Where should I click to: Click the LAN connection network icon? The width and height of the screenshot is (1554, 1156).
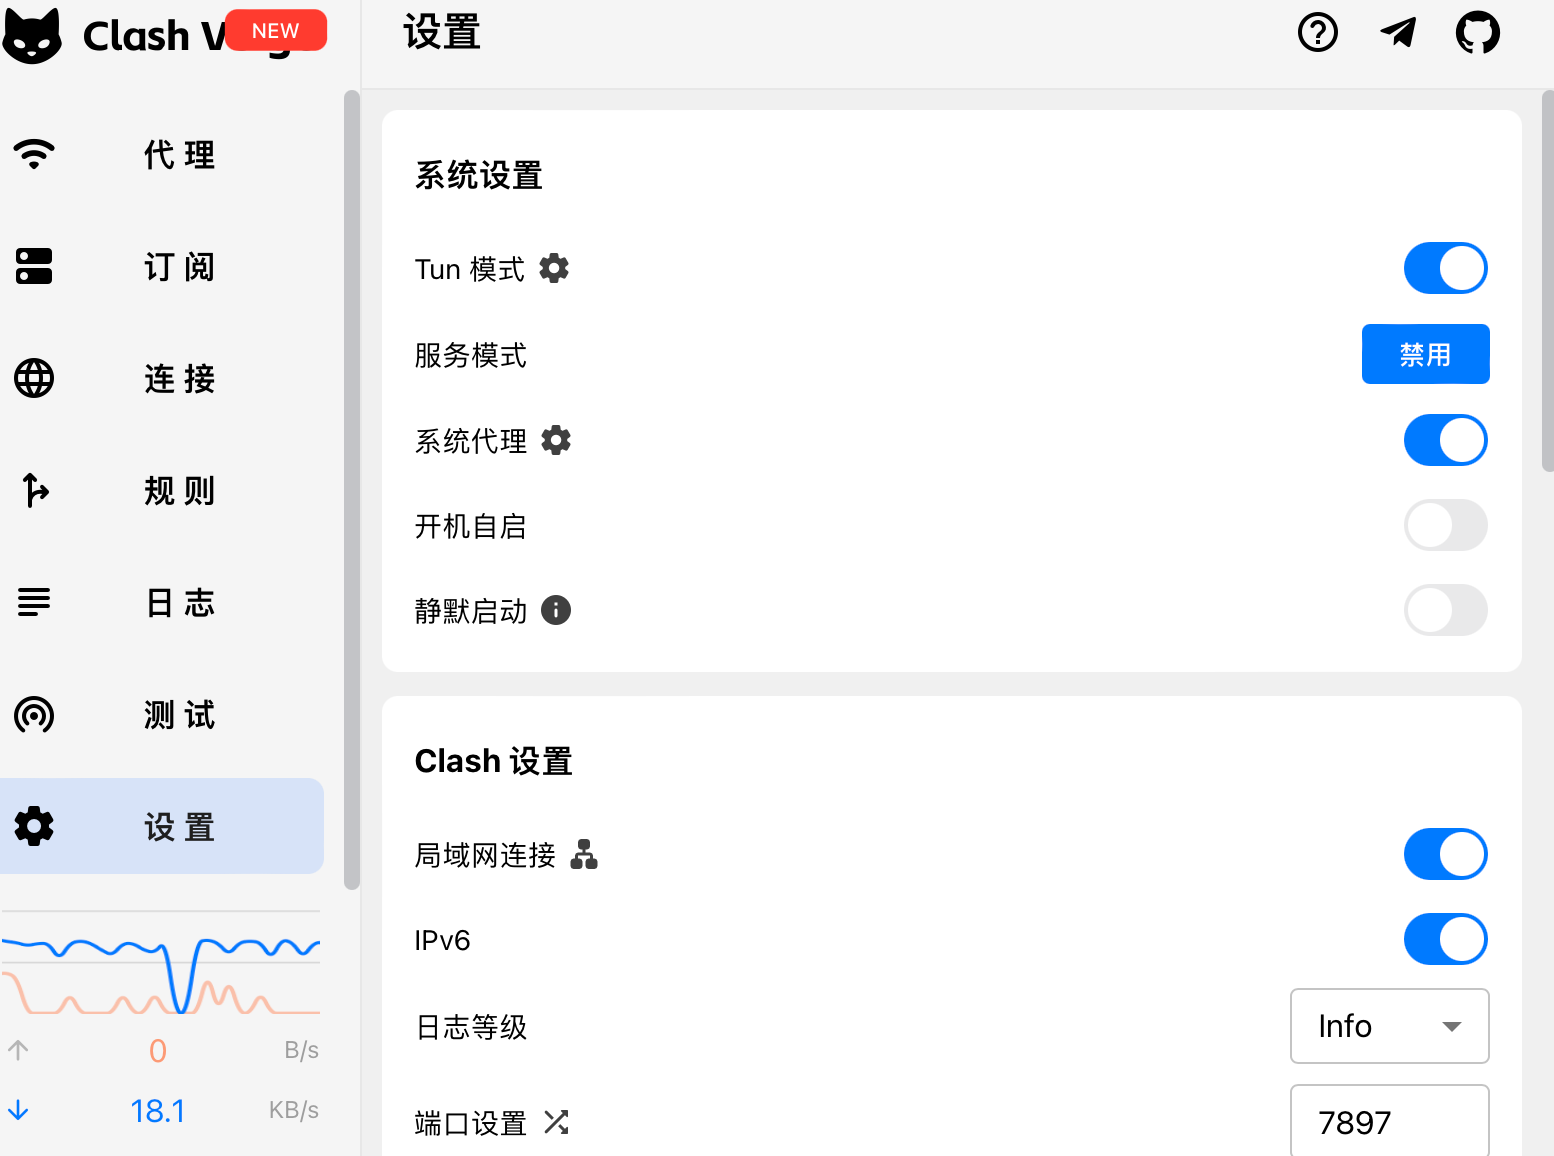click(584, 854)
